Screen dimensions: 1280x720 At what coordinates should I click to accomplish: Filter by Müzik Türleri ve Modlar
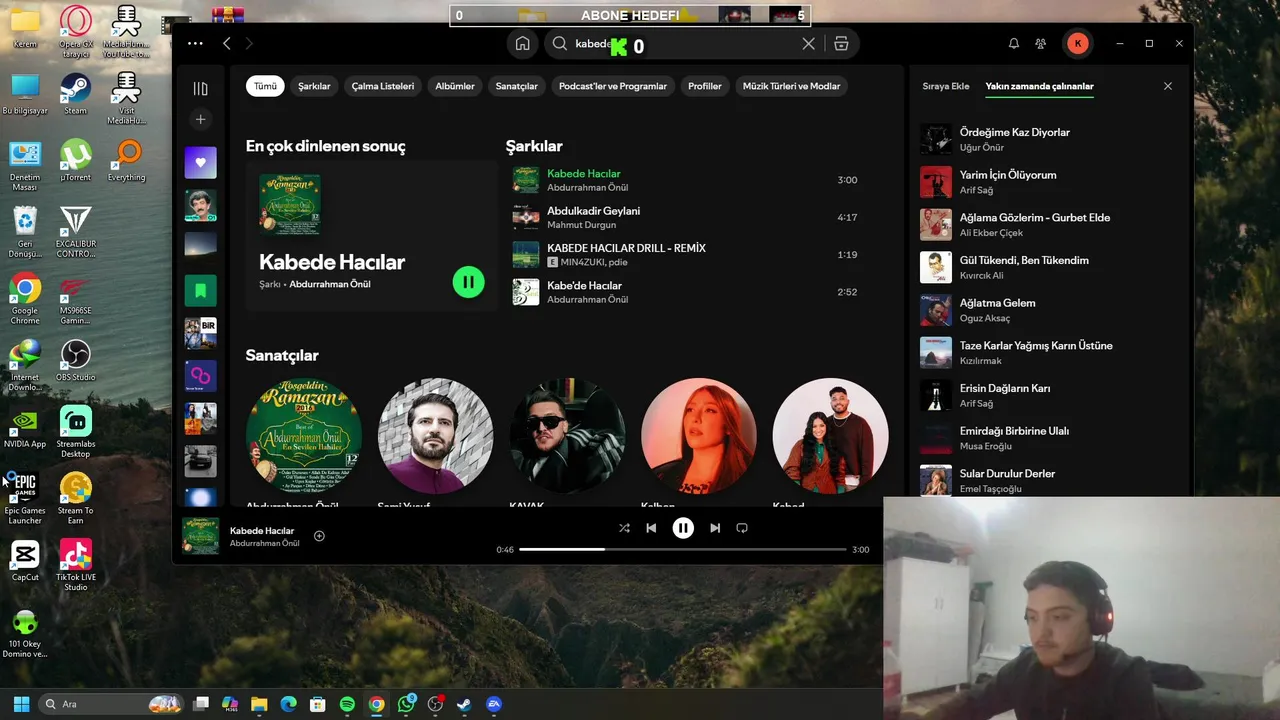(791, 86)
